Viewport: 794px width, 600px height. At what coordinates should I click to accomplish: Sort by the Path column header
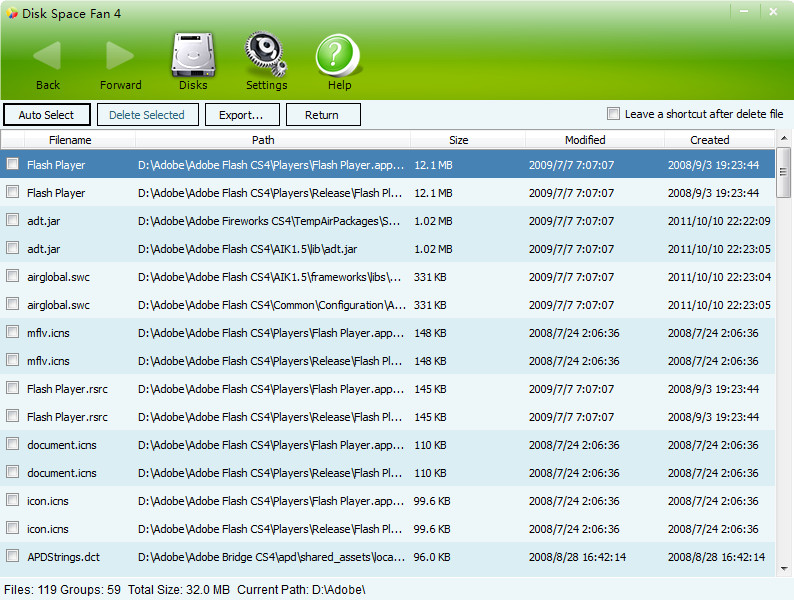point(263,140)
